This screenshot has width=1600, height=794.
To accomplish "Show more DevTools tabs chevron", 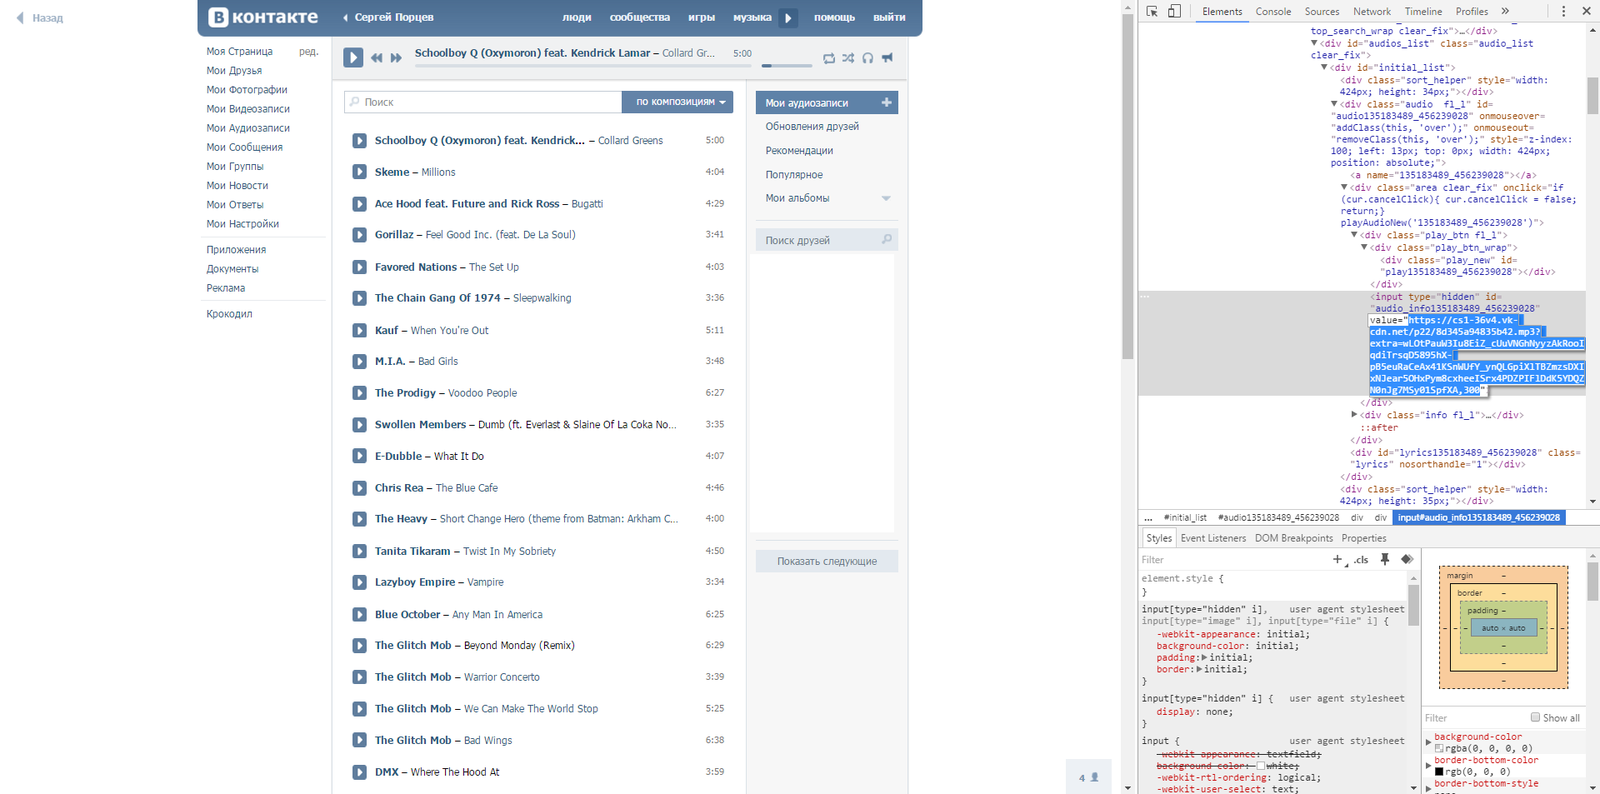I will point(1505,11).
